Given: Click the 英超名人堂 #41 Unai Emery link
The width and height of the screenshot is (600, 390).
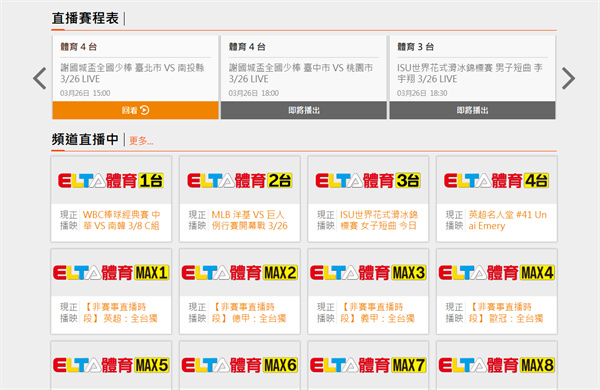Looking at the screenshot, I should (x=507, y=220).
